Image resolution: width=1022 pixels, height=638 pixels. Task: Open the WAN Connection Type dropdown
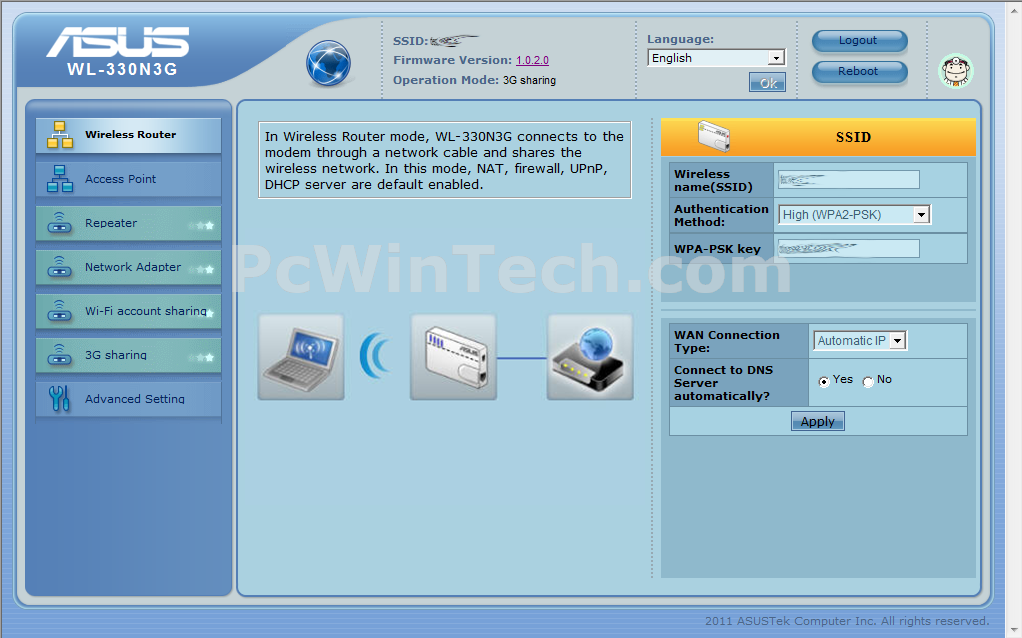pos(860,340)
